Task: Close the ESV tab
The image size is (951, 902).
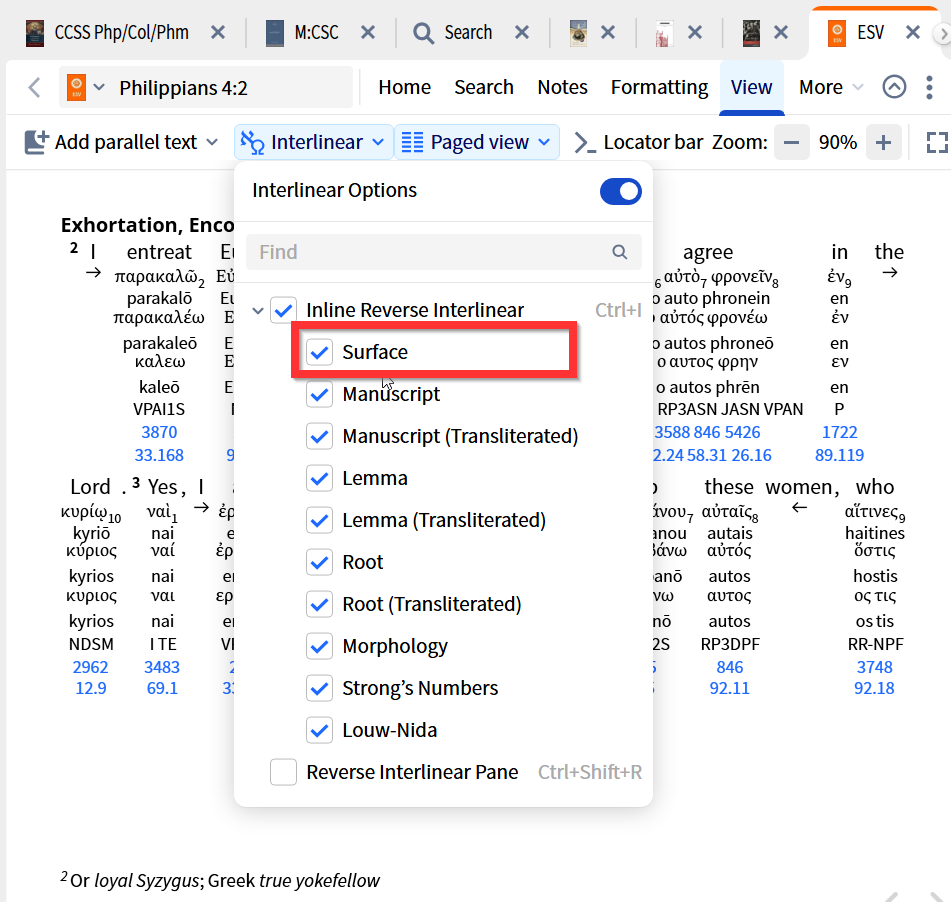Action: (x=913, y=32)
